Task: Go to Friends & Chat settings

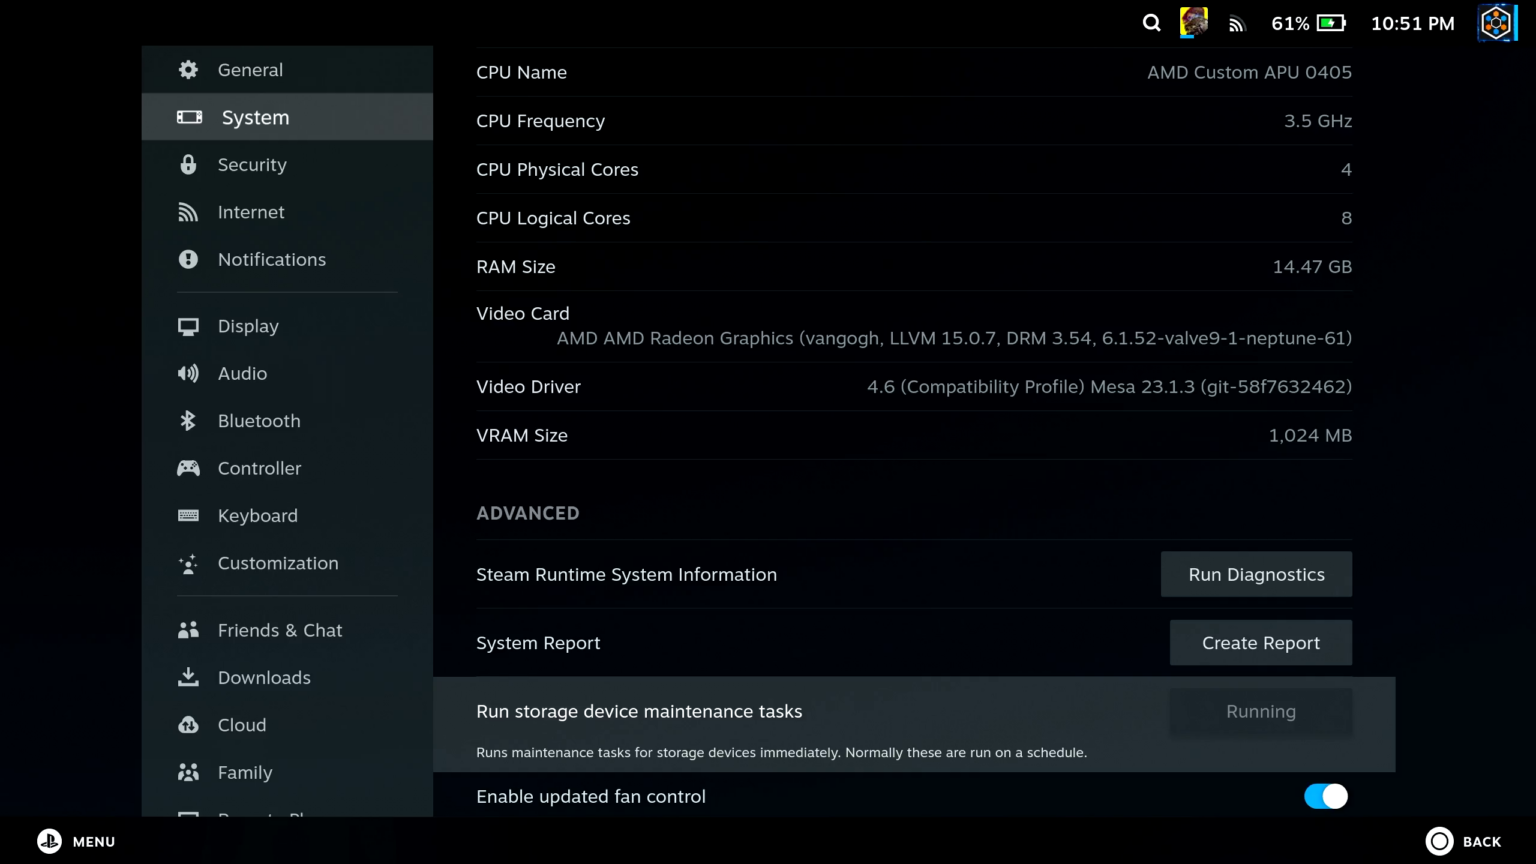Action: (x=280, y=631)
